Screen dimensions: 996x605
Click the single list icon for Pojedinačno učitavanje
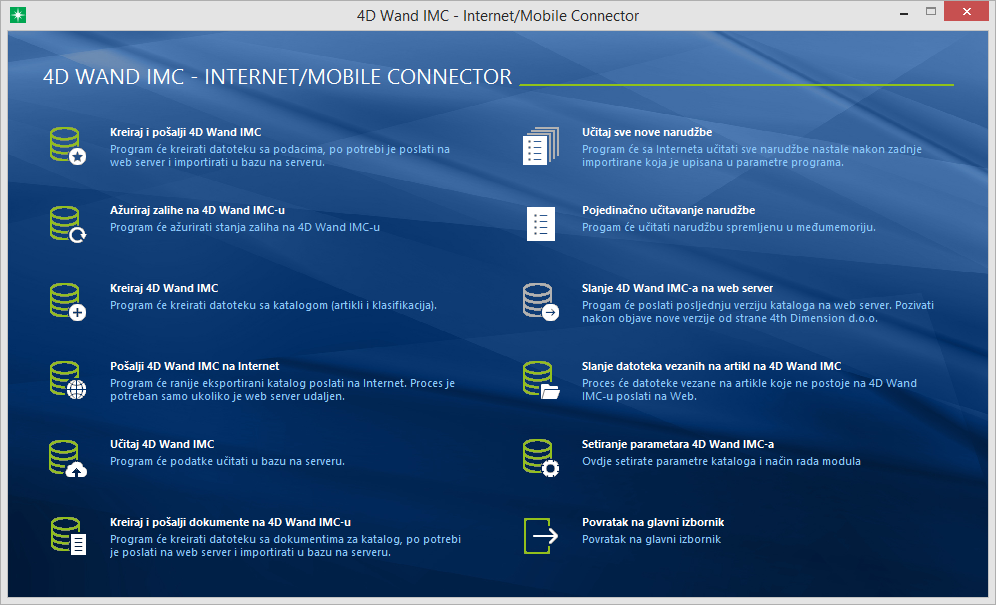541,224
